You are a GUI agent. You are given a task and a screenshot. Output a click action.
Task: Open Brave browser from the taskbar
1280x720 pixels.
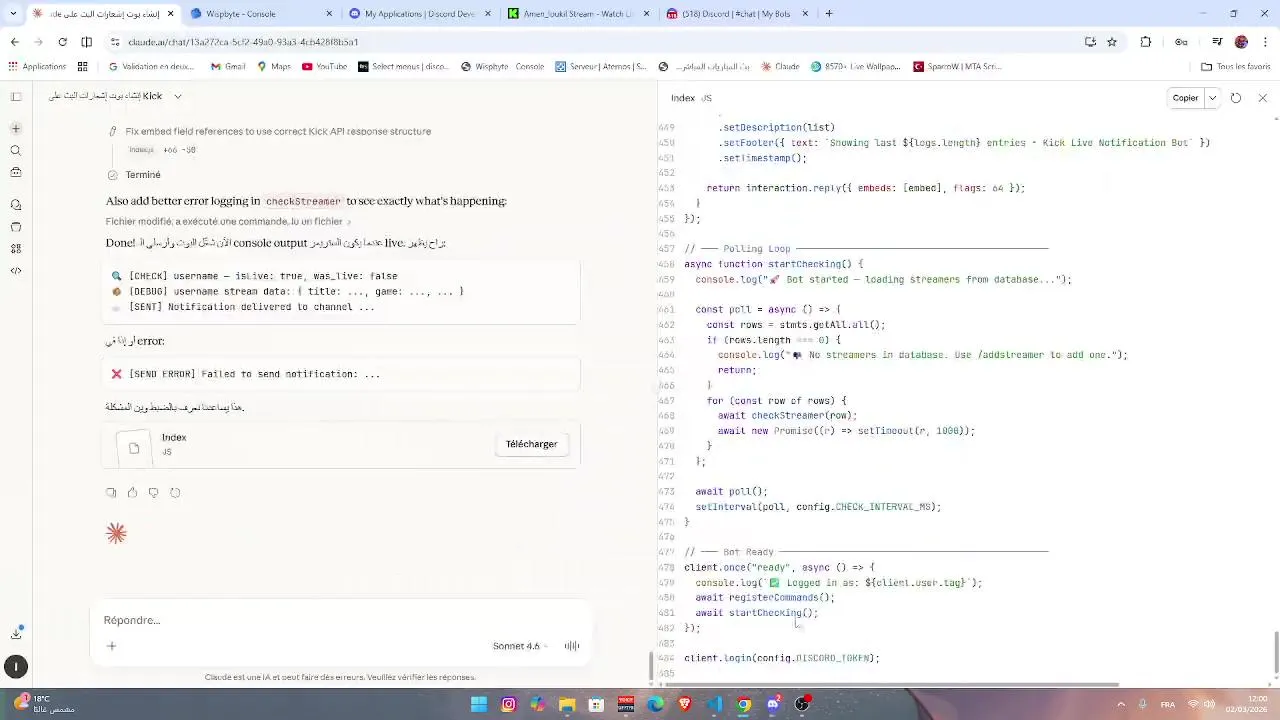[685, 704]
